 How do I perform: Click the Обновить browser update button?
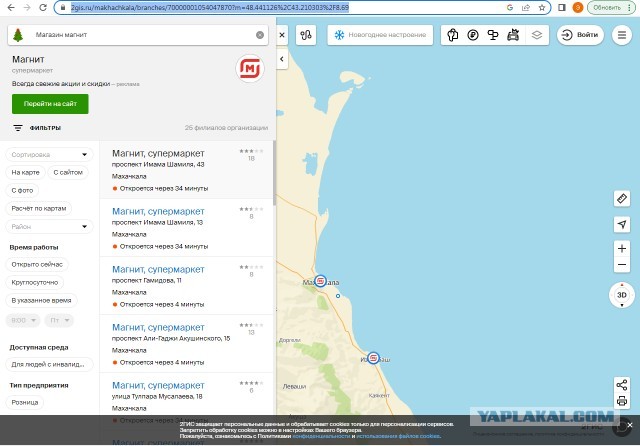coord(611,7)
